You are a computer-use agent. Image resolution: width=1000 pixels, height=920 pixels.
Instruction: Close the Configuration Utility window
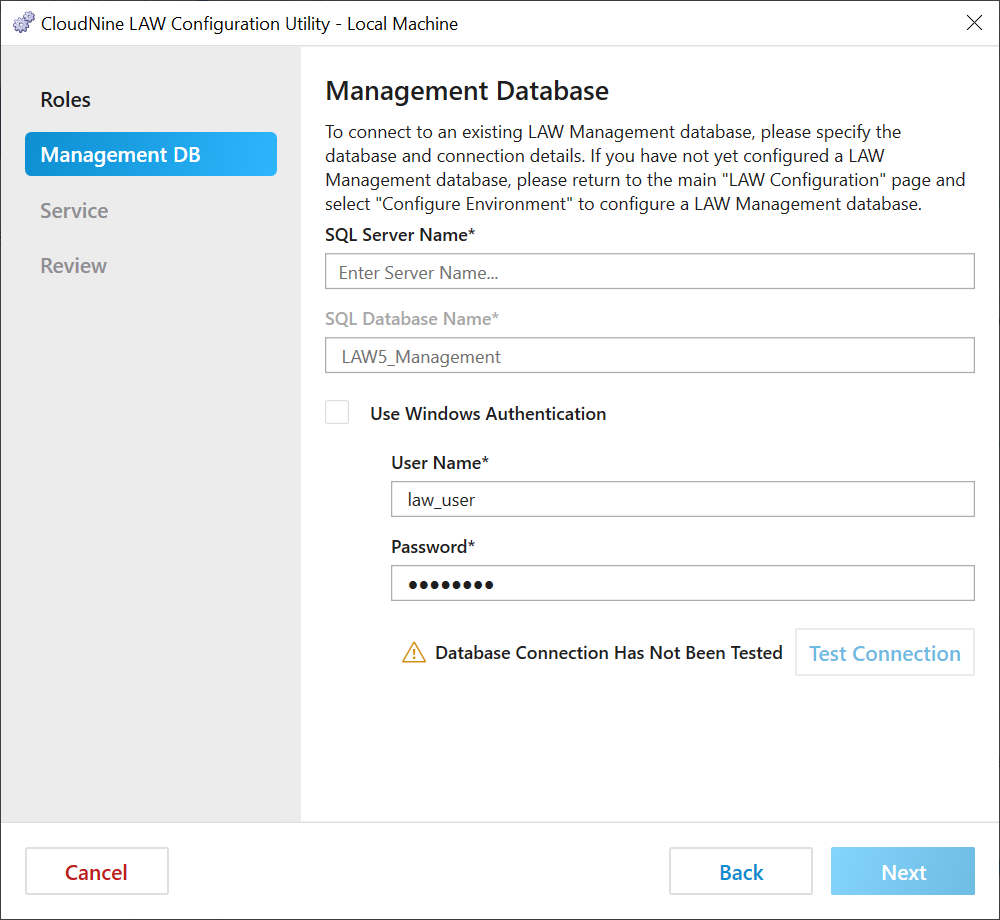click(974, 23)
